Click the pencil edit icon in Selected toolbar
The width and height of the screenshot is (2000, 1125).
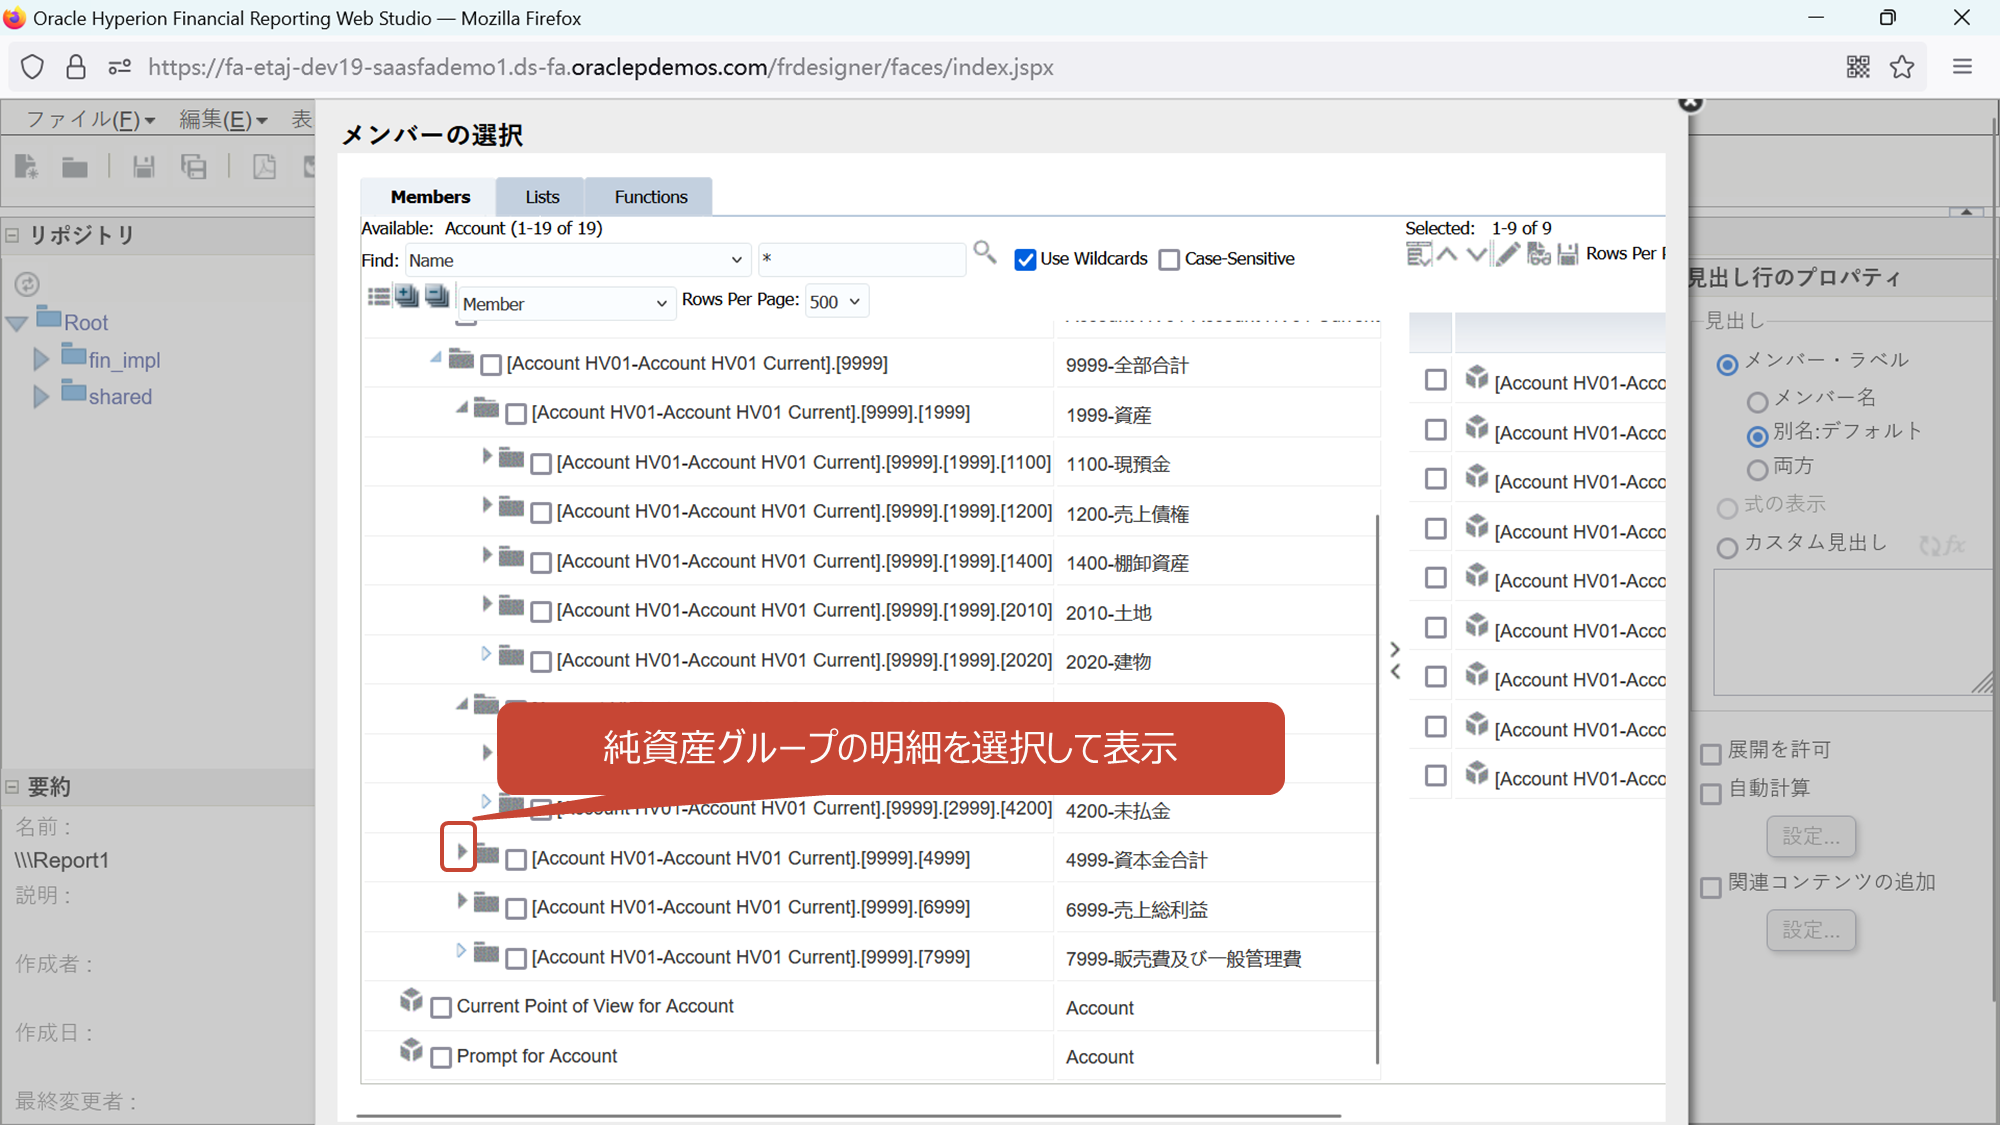coord(1507,255)
